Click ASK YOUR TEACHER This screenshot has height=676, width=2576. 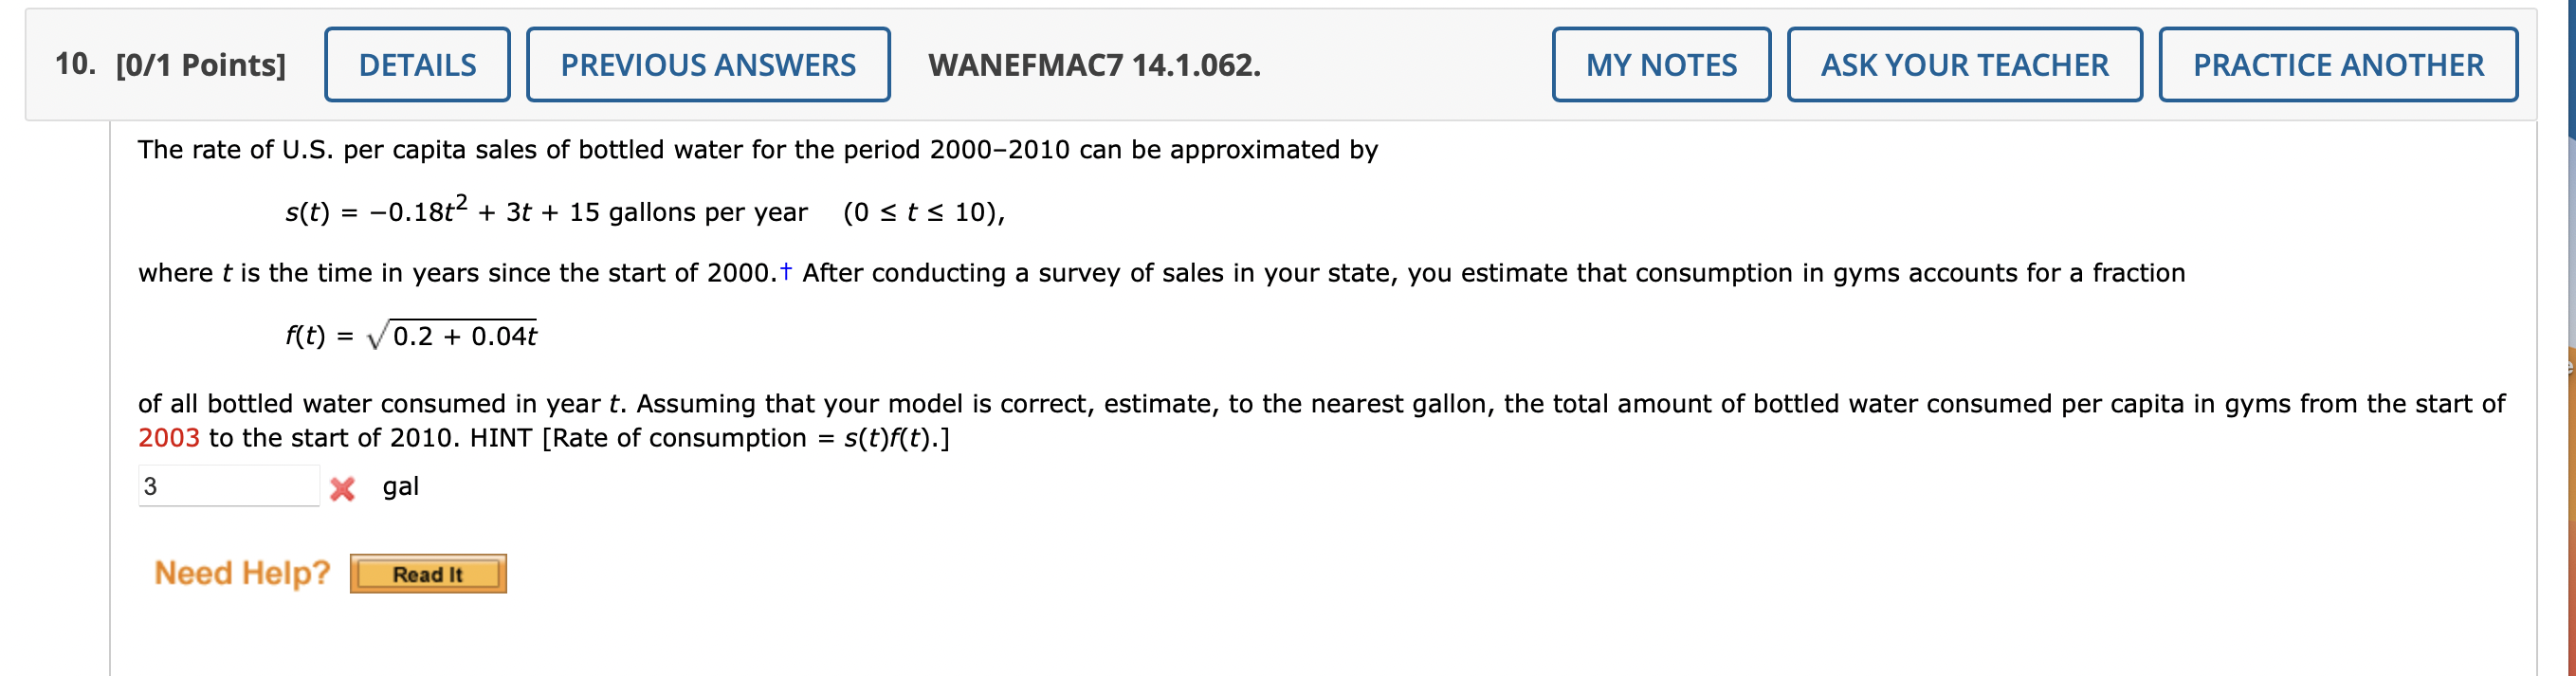point(1964,64)
